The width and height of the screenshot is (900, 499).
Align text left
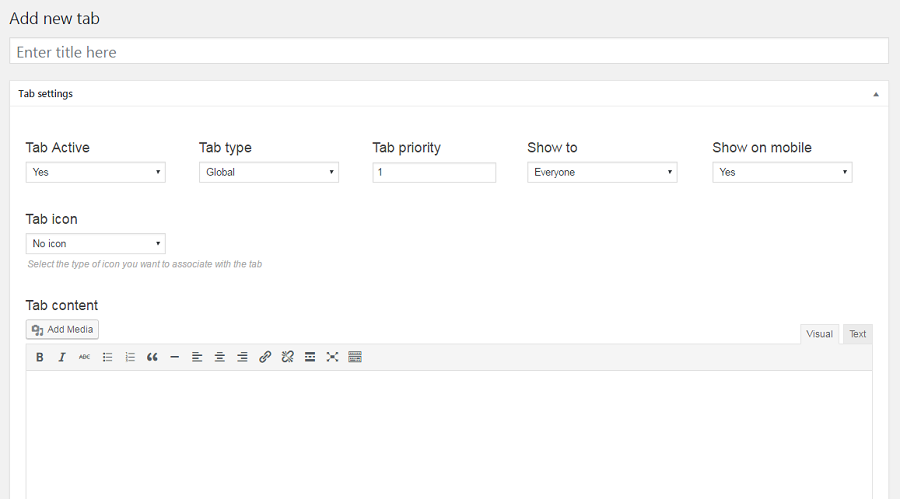click(x=197, y=357)
